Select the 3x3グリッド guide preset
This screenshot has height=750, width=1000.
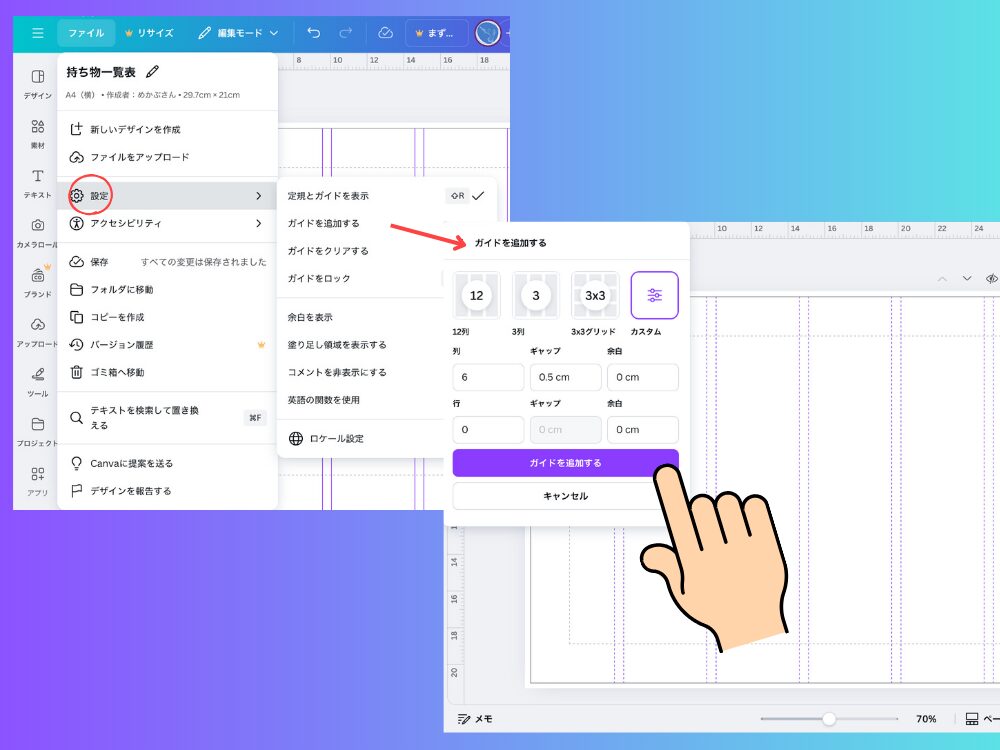[595, 296]
